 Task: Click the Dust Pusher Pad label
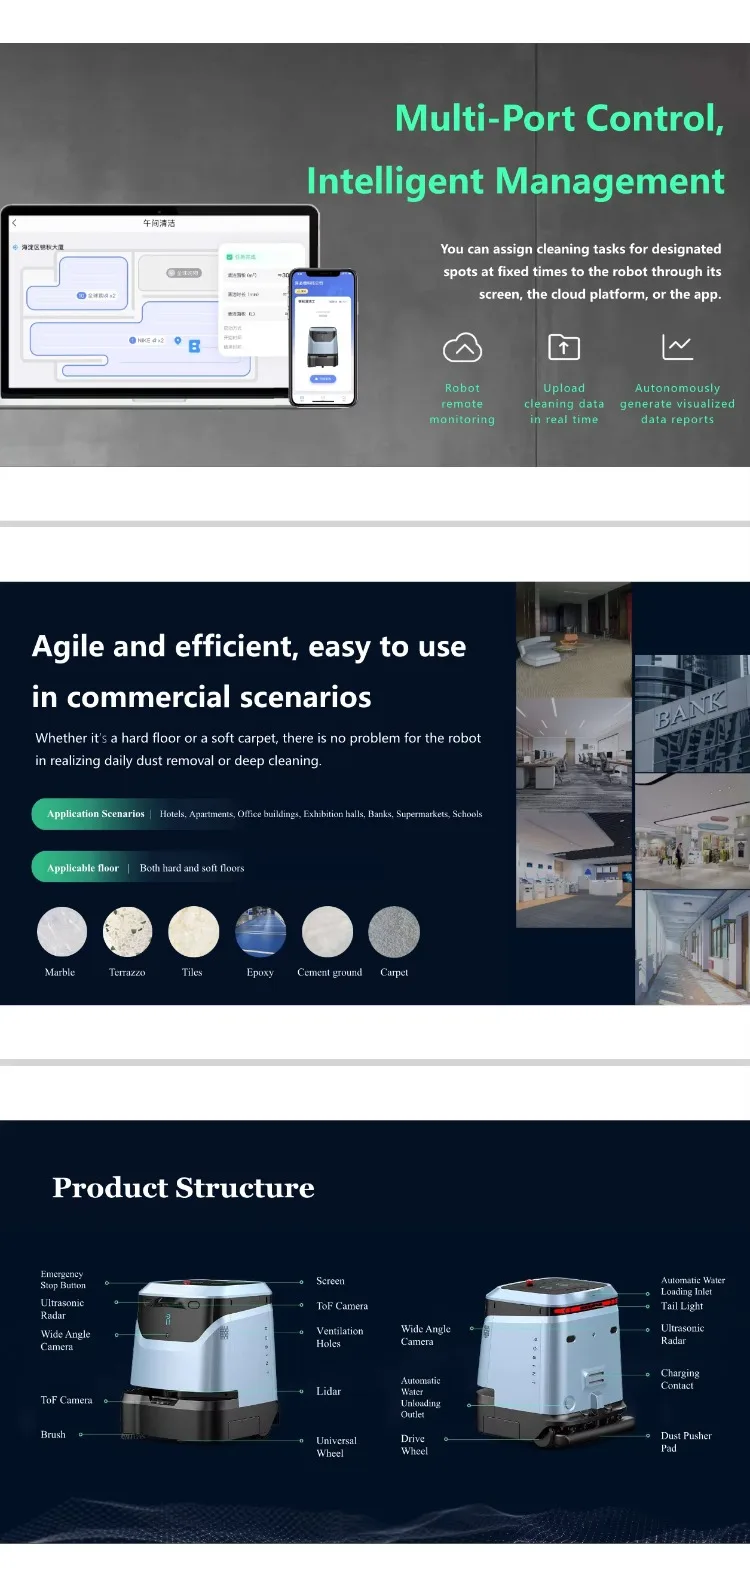click(686, 1441)
